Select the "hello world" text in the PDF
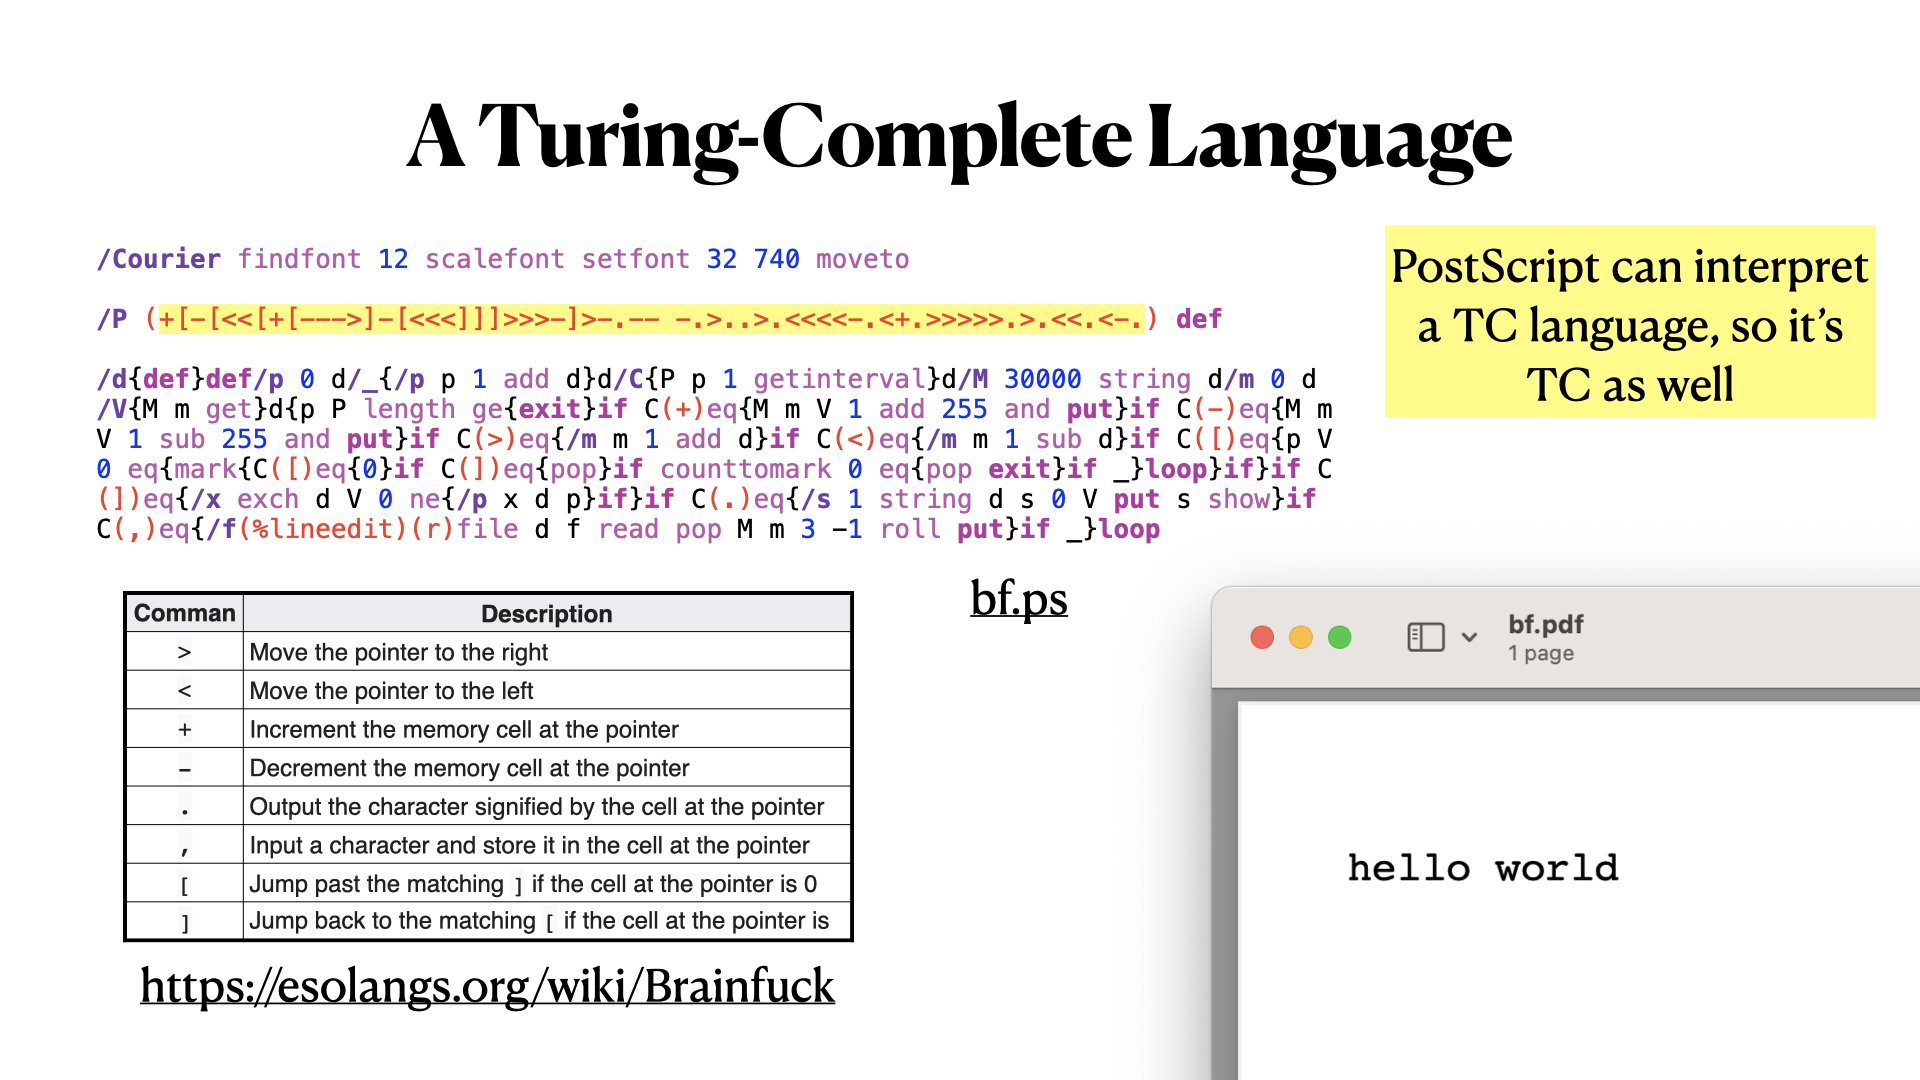1920x1080 pixels. click(1482, 867)
